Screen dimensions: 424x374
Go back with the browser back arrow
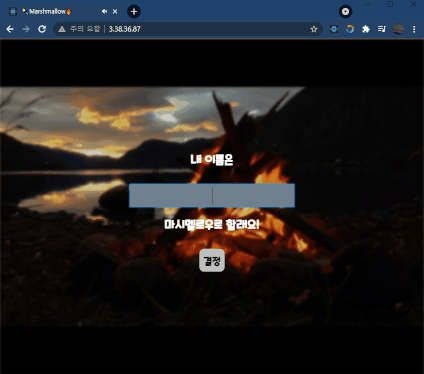pyautogui.click(x=10, y=29)
